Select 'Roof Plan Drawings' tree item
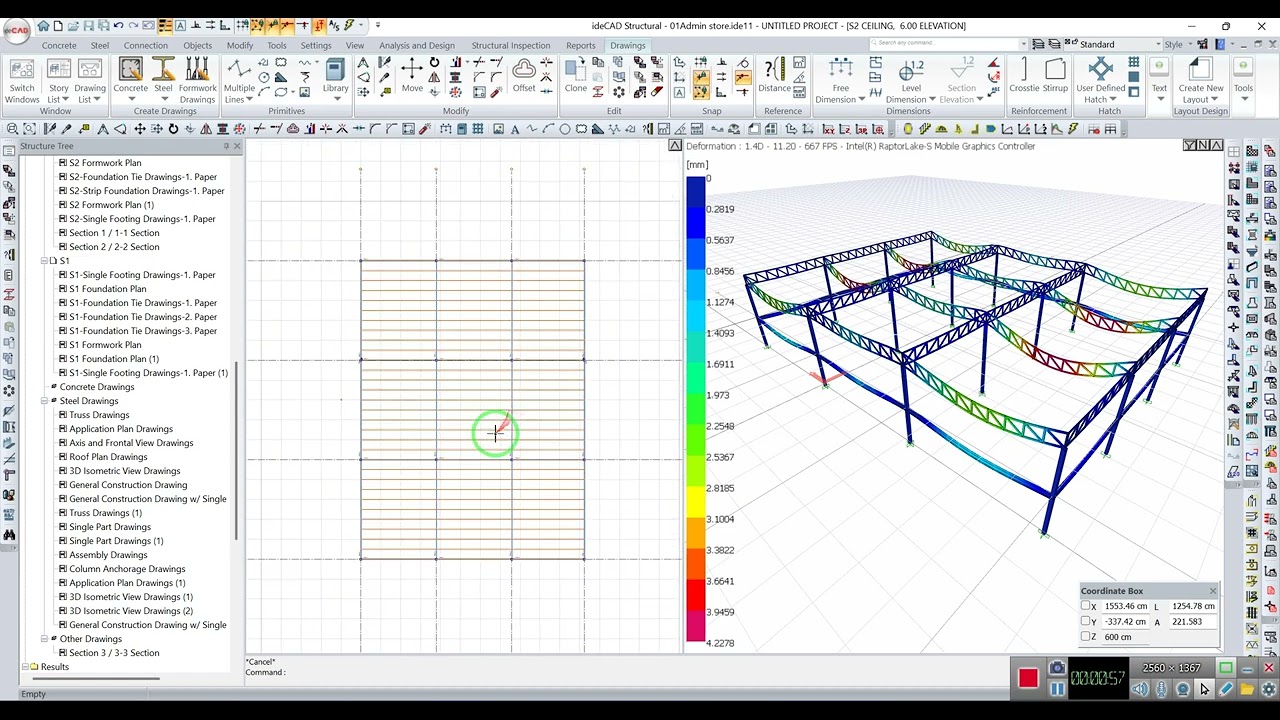 108,457
